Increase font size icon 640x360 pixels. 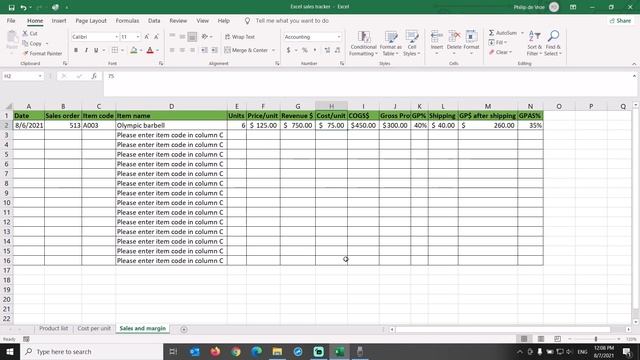pos(147,37)
